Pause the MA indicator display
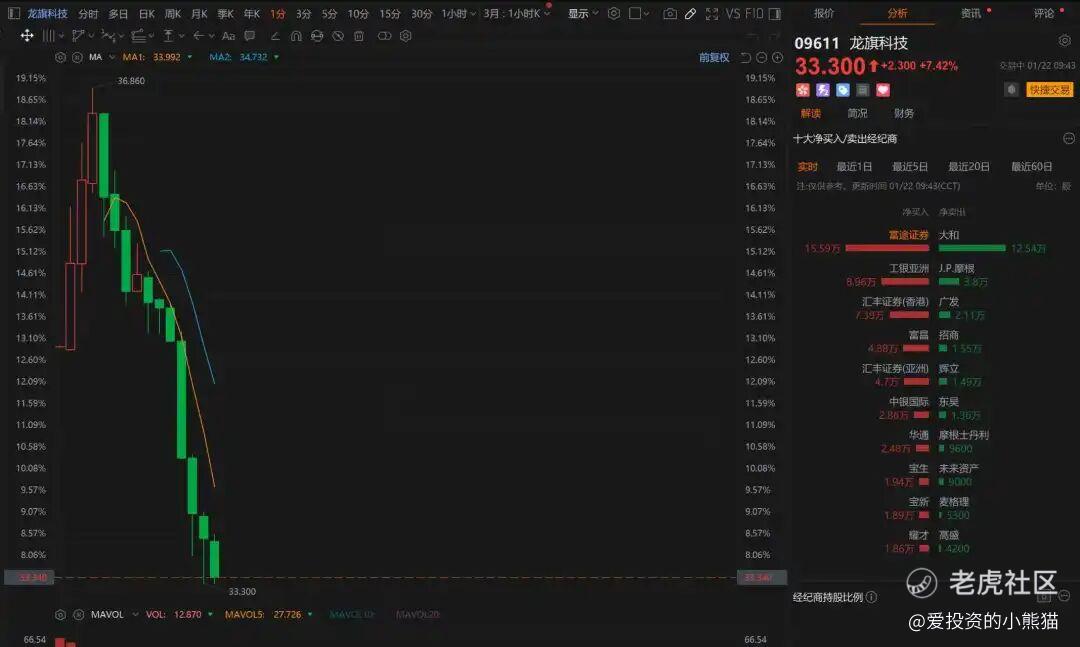 click(x=77, y=57)
